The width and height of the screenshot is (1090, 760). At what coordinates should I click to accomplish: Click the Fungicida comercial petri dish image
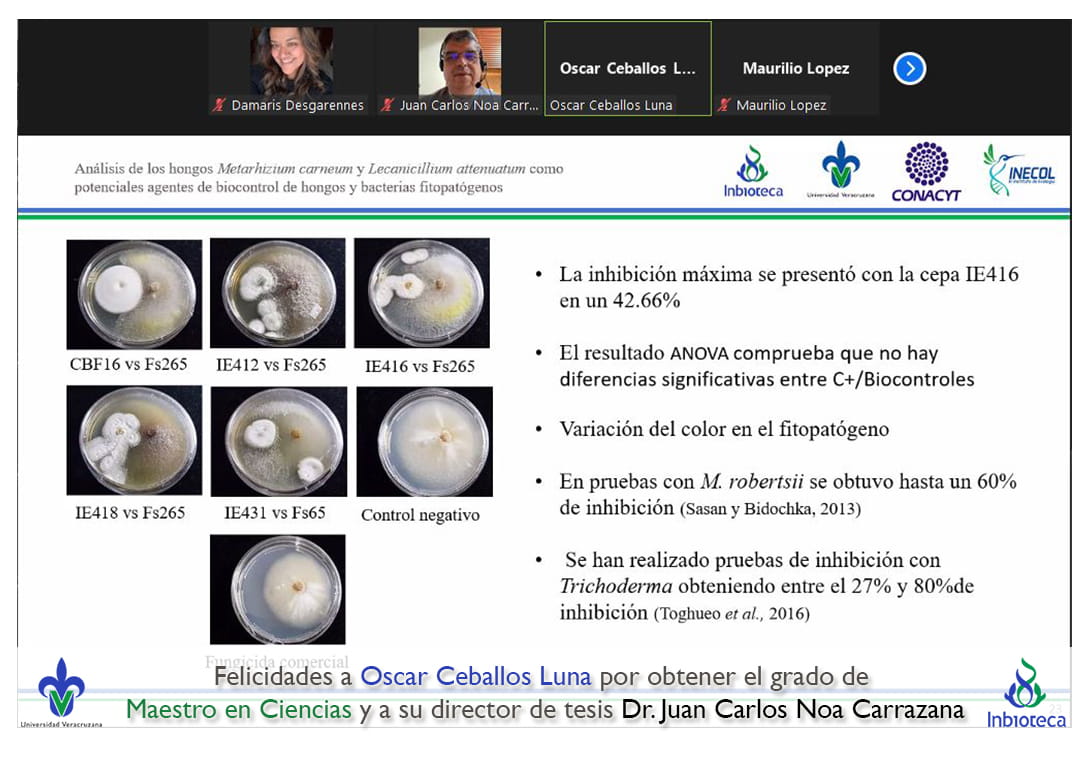pyautogui.click(x=277, y=589)
